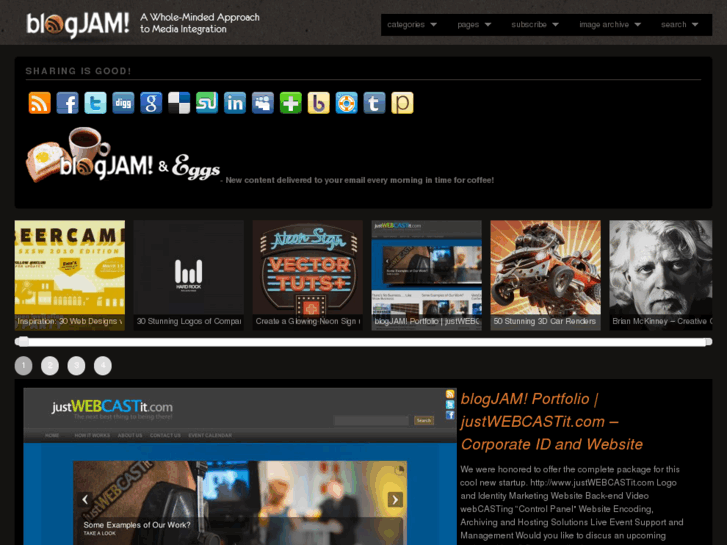Click the RSS feed share icon
The height and width of the screenshot is (545, 727).
pos(39,103)
